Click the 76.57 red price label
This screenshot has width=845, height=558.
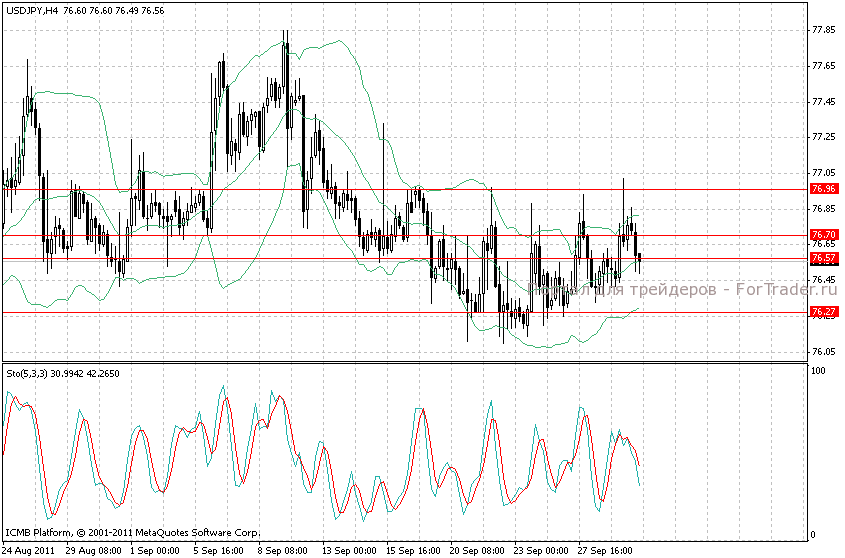coord(824,258)
